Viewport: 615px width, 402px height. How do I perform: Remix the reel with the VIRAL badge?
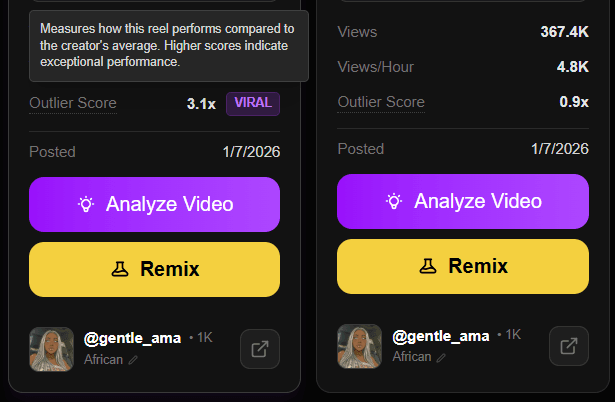pyautogui.click(x=155, y=269)
